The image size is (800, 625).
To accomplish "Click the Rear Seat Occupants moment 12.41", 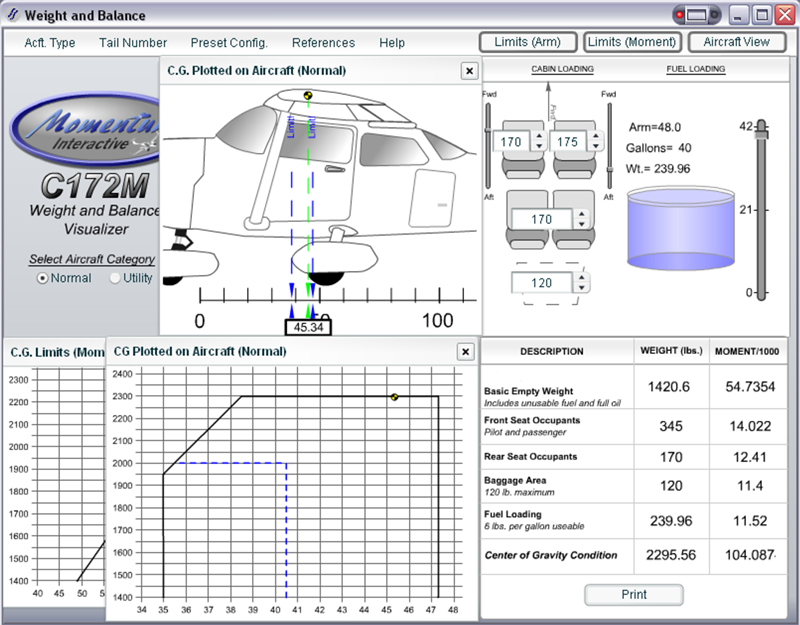I will [749, 457].
